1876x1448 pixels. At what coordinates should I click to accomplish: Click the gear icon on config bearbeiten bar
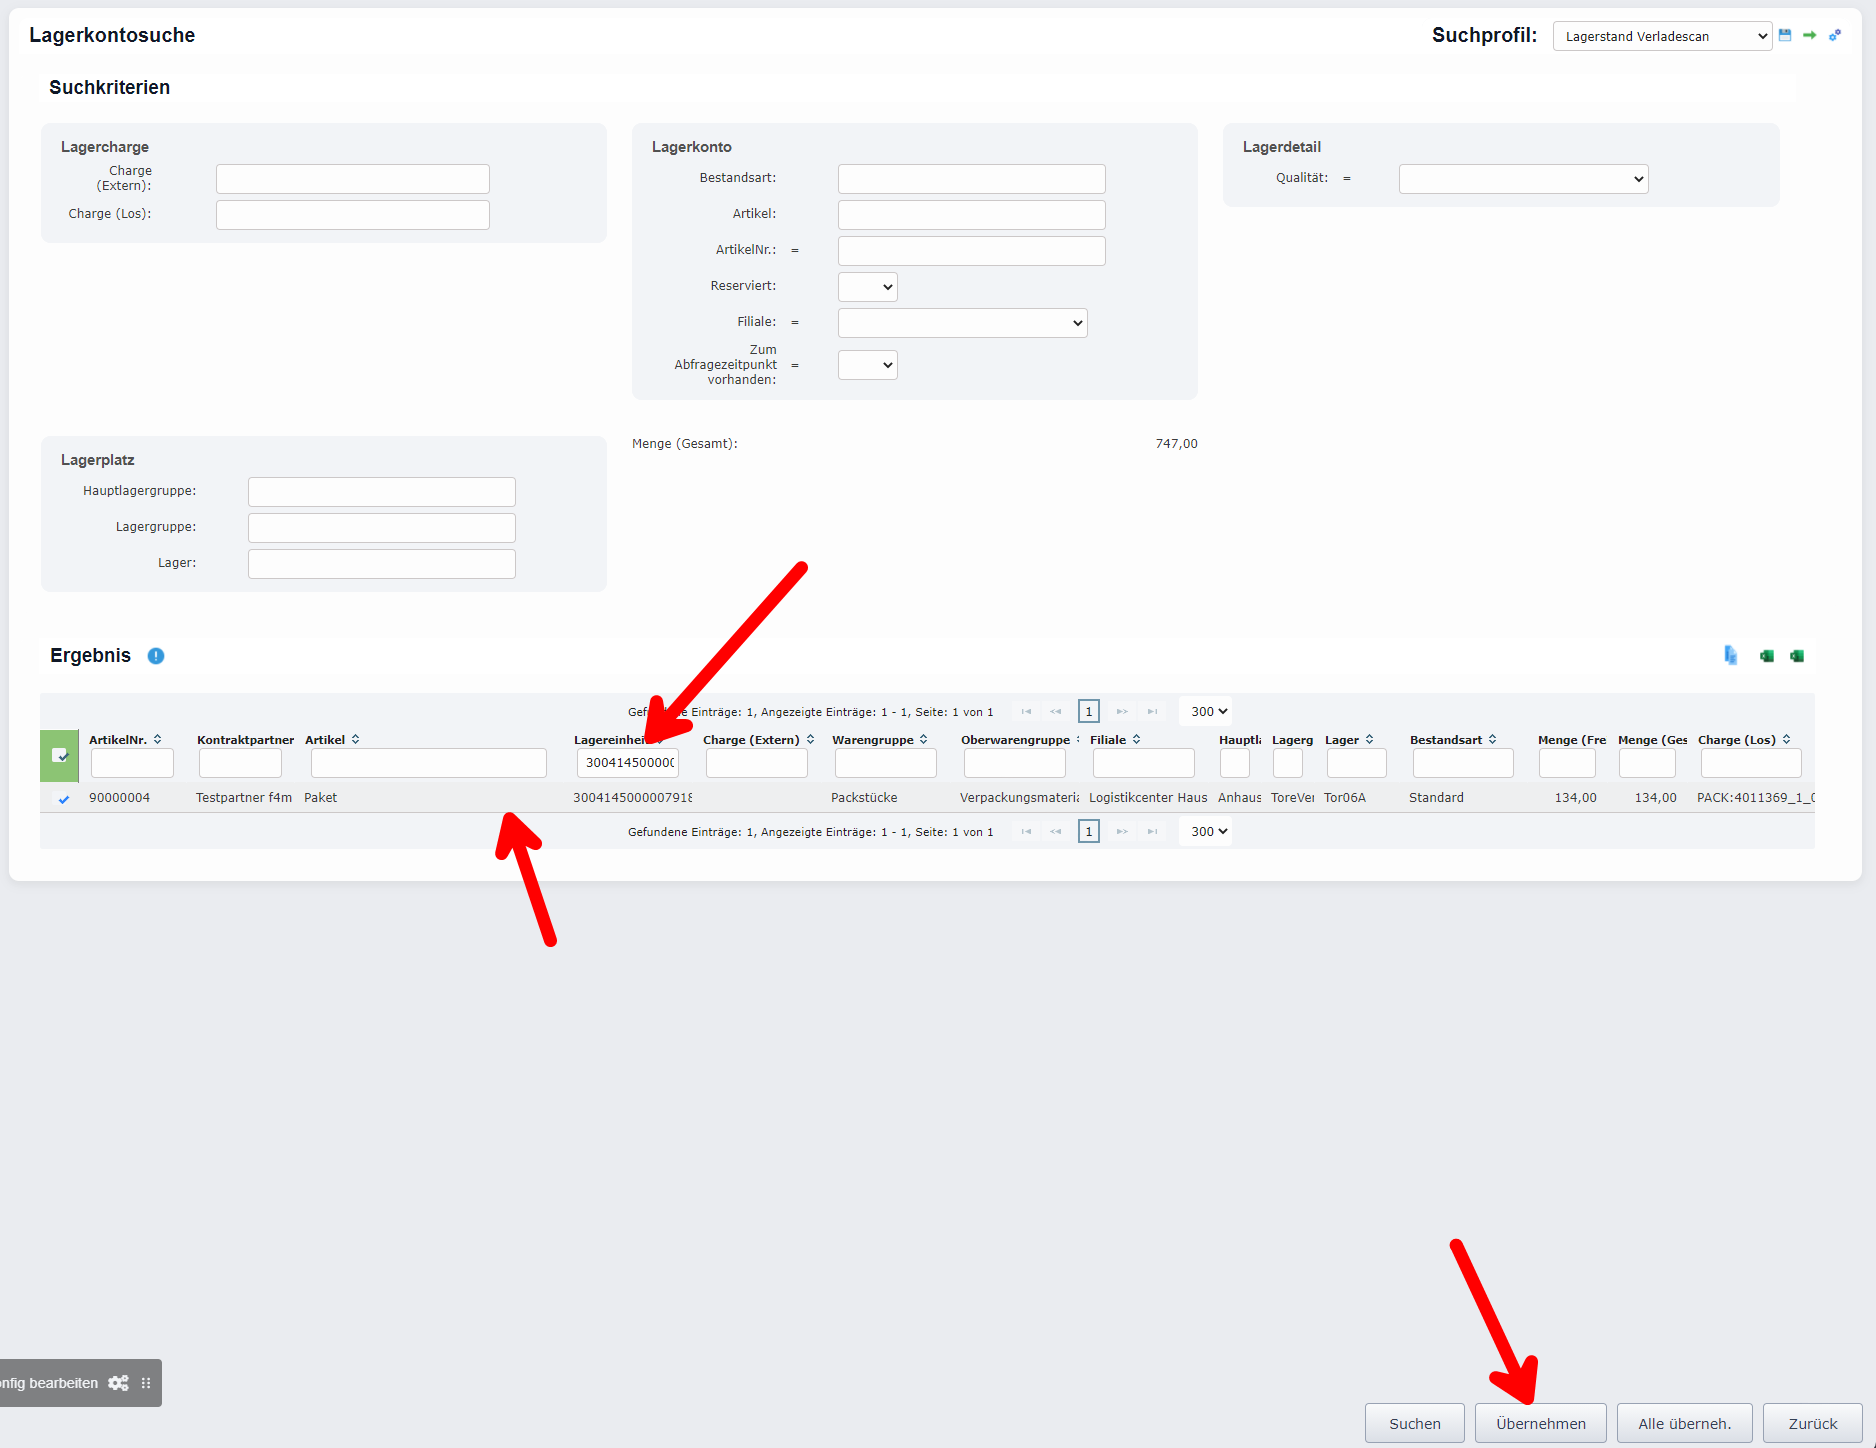click(x=118, y=1383)
